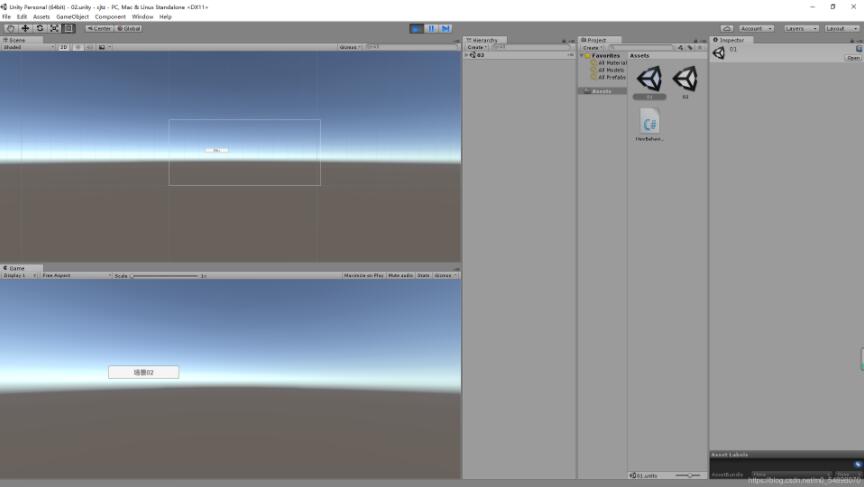Select All Models favorite
Viewport: 864px width, 487px height.
607,70
